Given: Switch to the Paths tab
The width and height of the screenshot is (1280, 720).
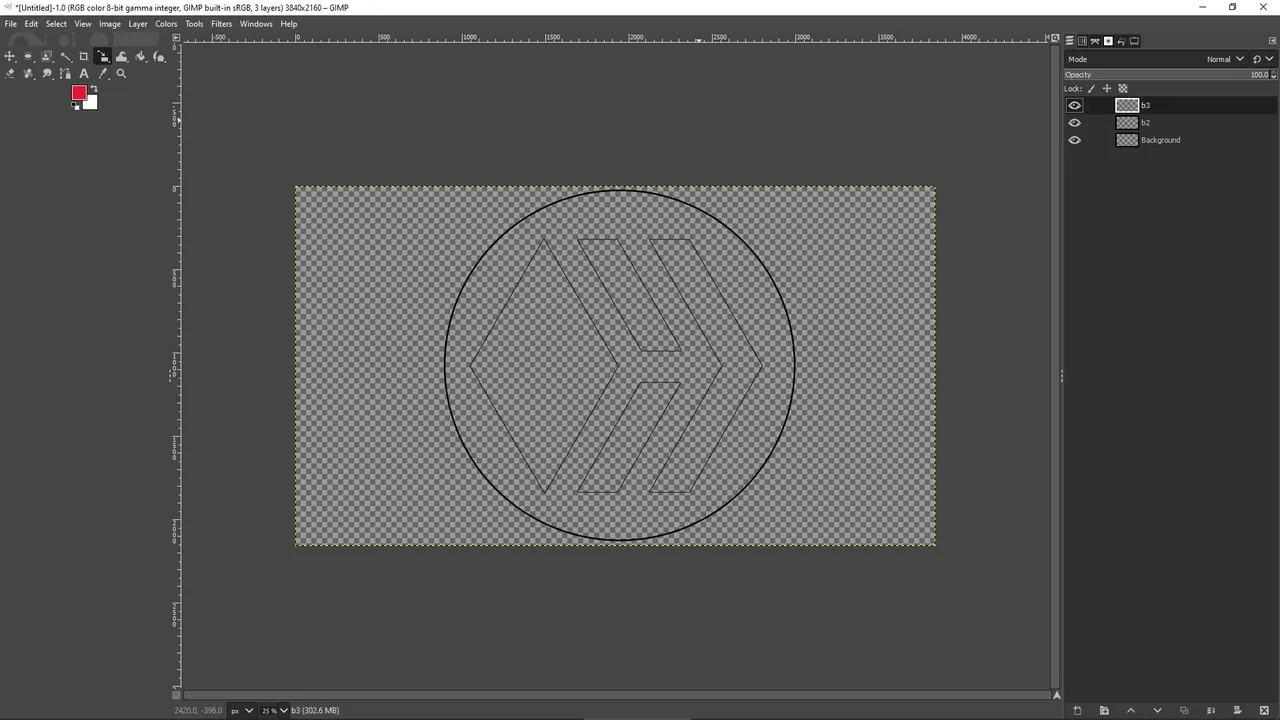Looking at the screenshot, I should 1095,41.
